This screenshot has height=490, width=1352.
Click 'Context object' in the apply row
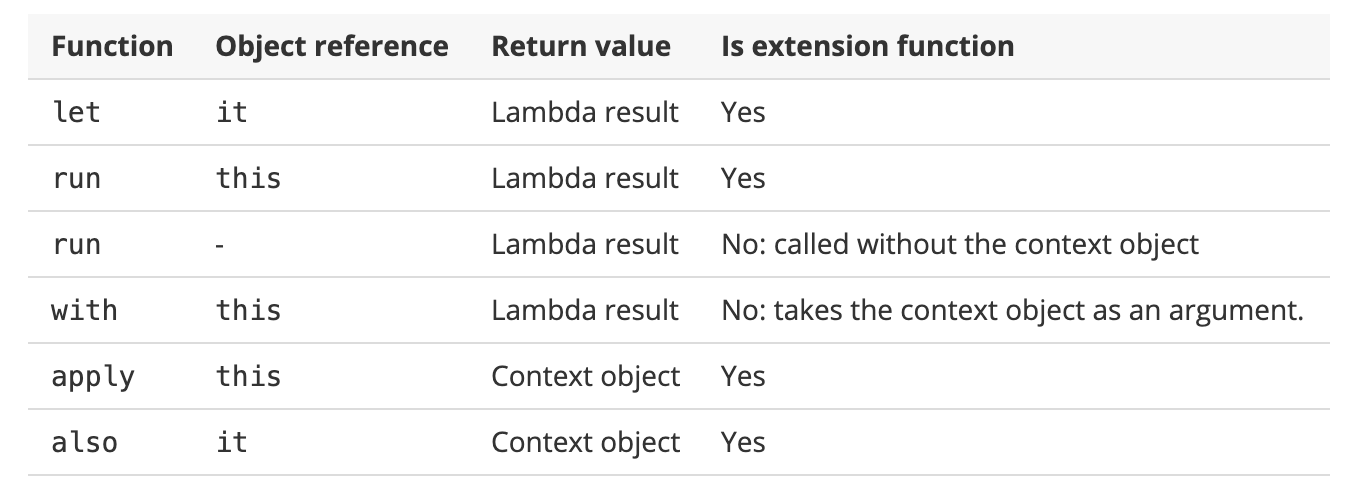click(586, 377)
